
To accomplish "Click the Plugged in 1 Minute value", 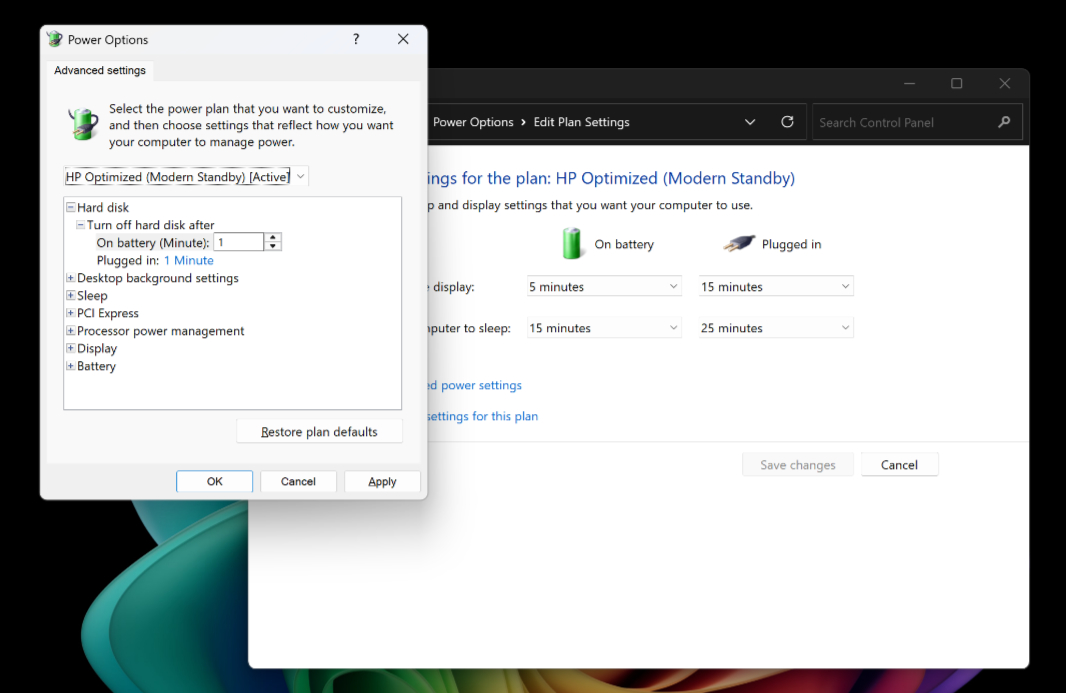I will tap(188, 261).
